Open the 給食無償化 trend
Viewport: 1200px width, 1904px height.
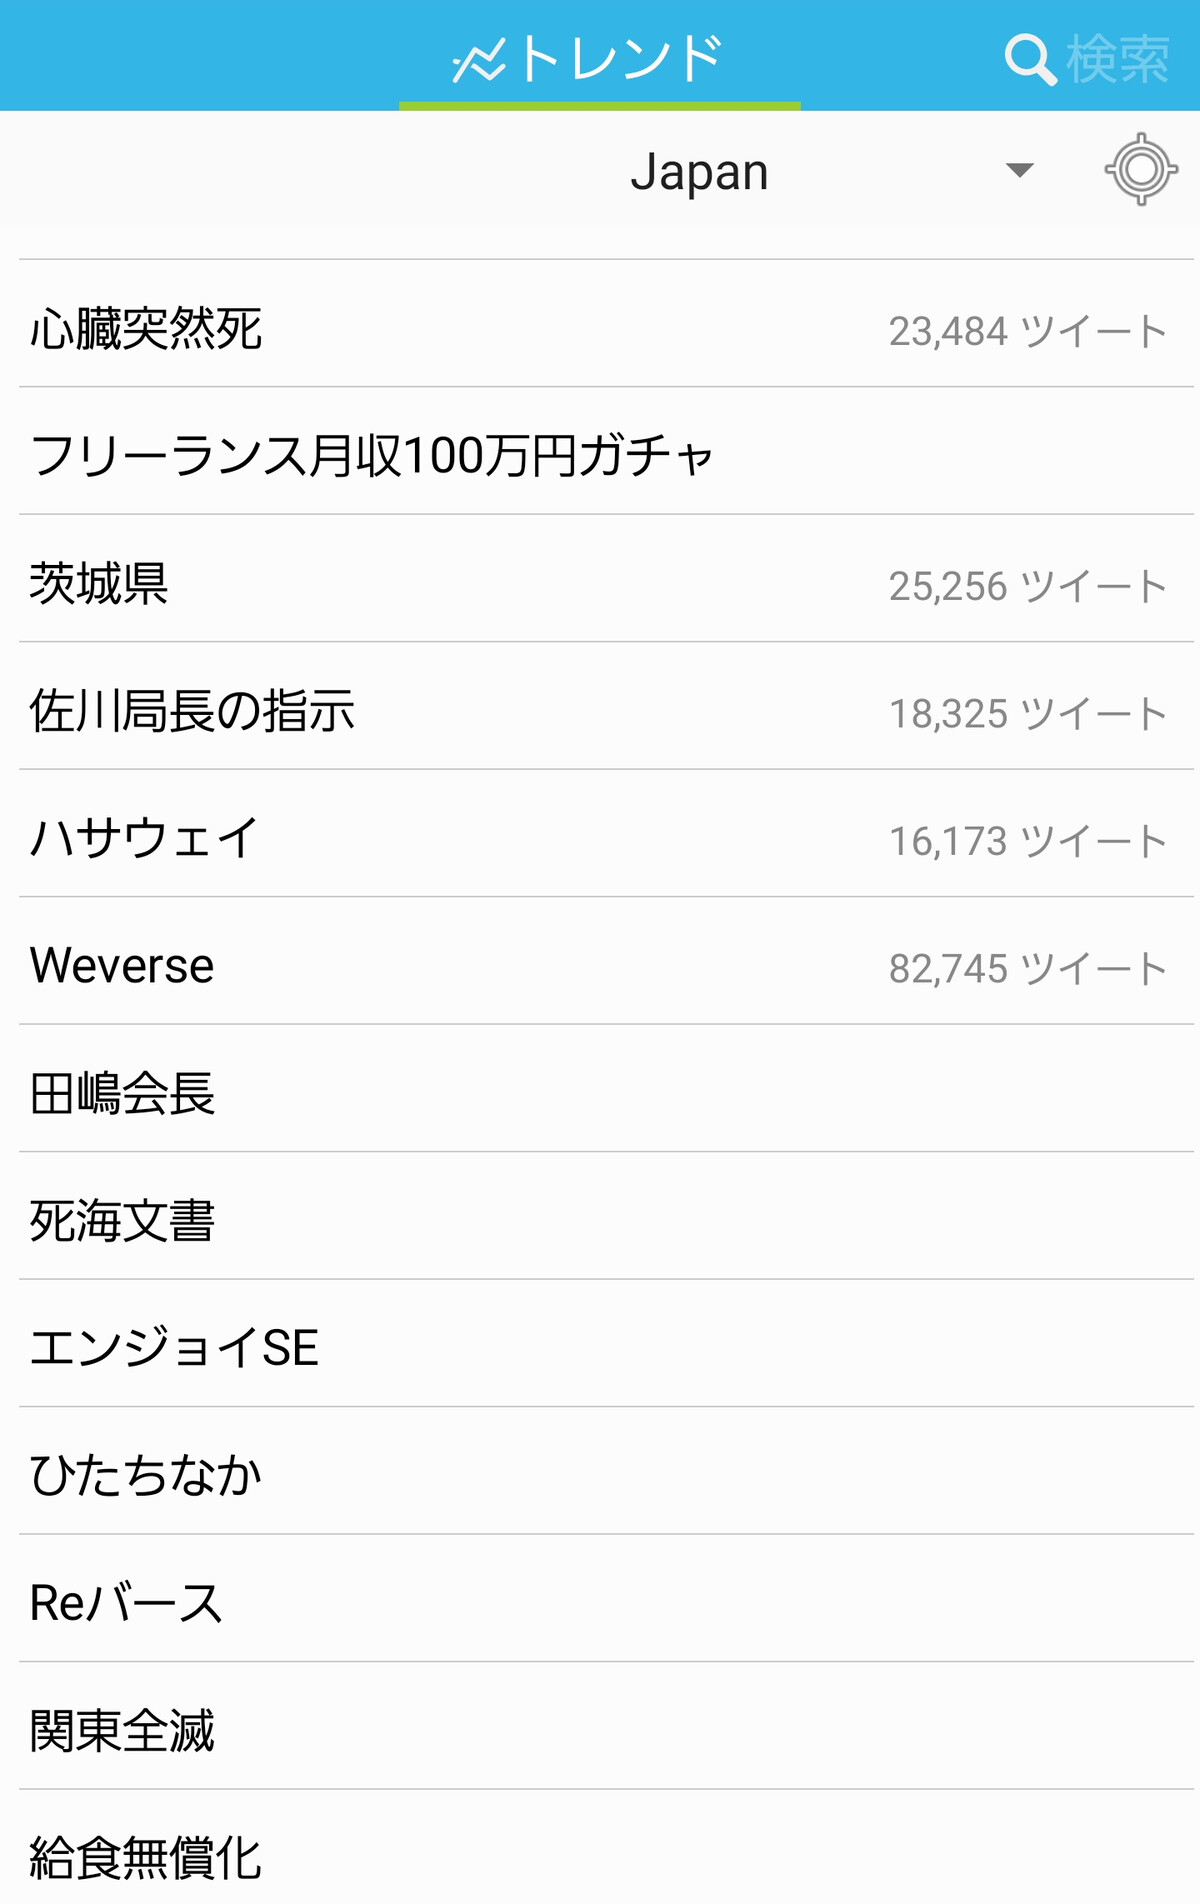[607, 1850]
